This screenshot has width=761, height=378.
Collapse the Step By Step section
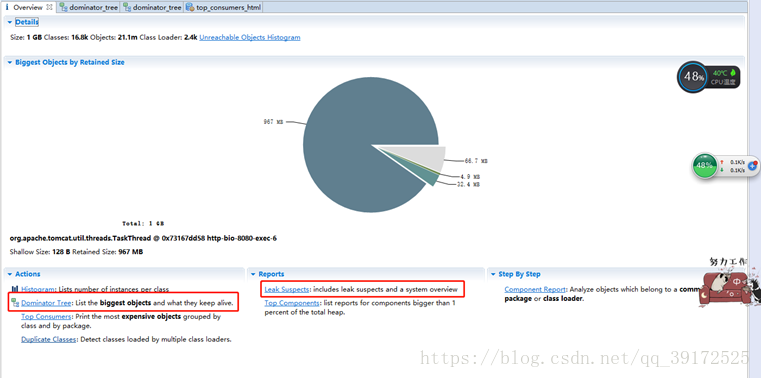pyautogui.click(x=493, y=274)
